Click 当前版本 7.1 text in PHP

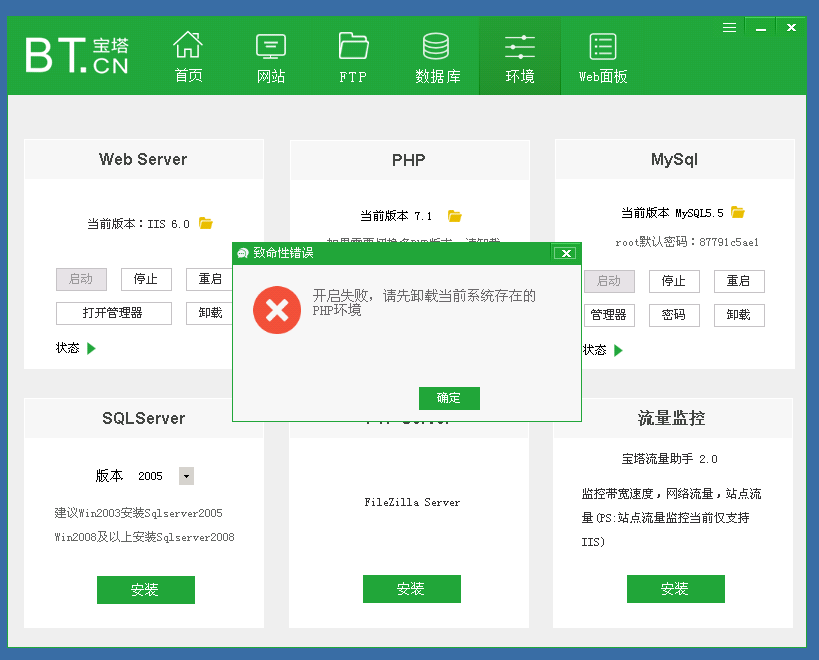[x=396, y=216]
